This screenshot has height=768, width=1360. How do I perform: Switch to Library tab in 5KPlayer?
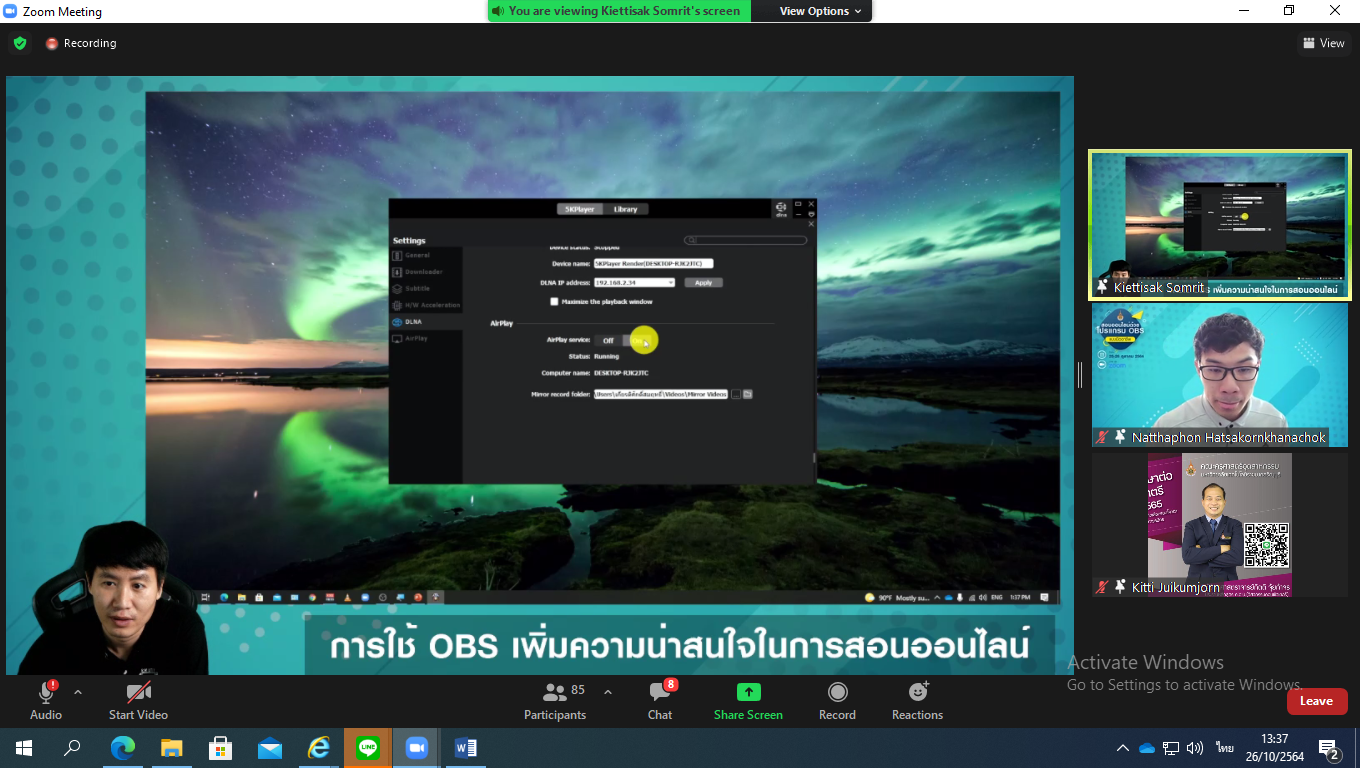tap(625, 209)
